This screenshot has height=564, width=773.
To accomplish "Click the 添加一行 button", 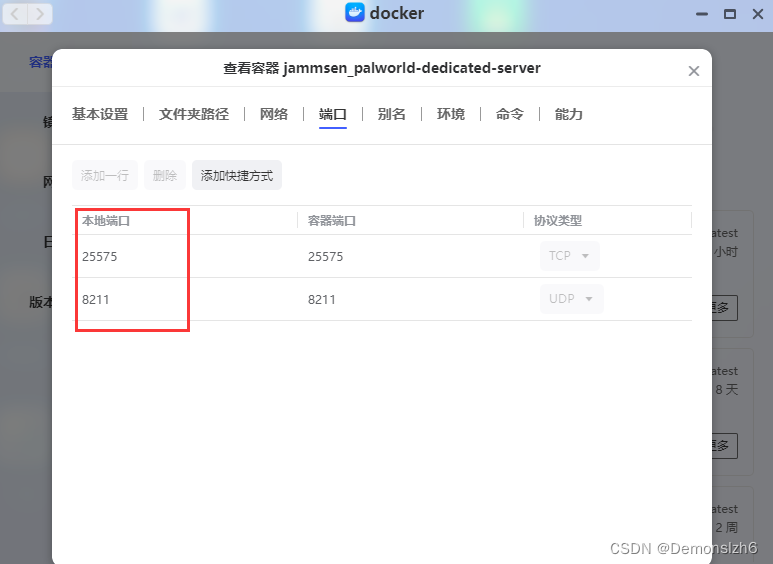I will pos(105,175).
